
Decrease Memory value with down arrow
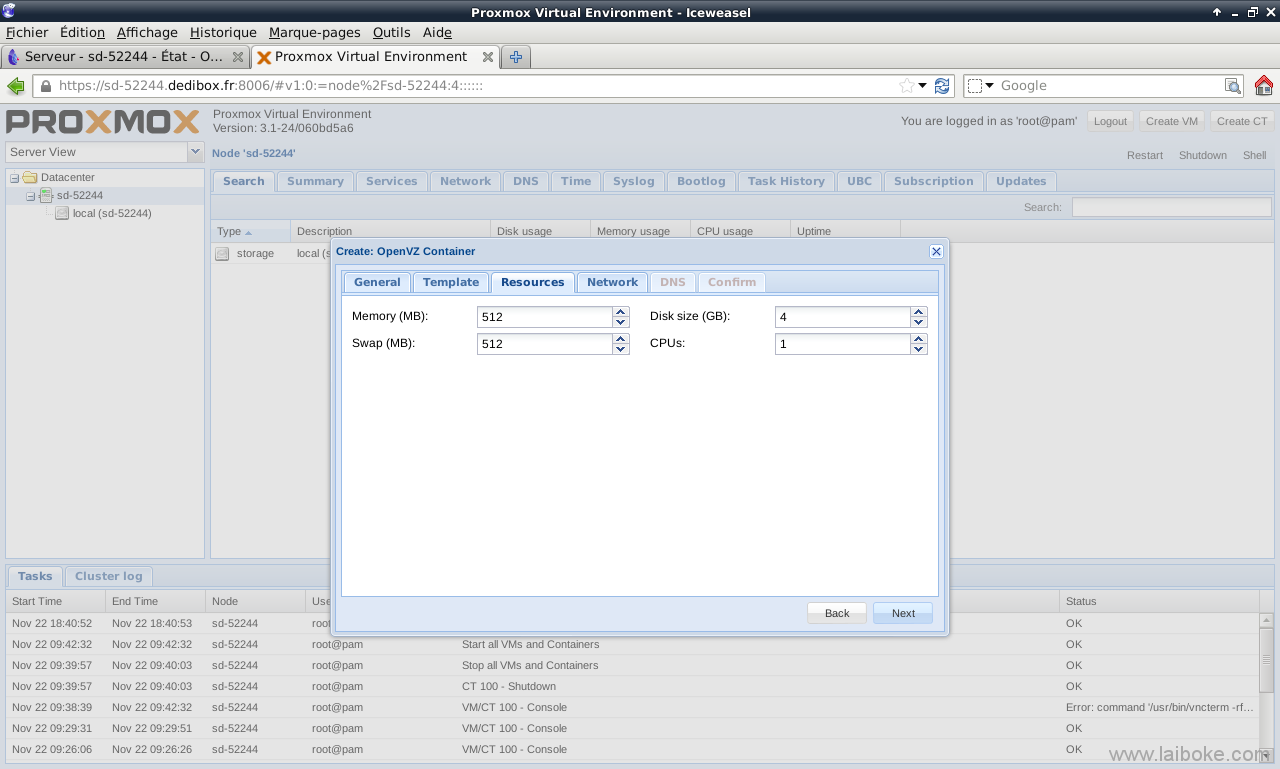coord(621,322)
